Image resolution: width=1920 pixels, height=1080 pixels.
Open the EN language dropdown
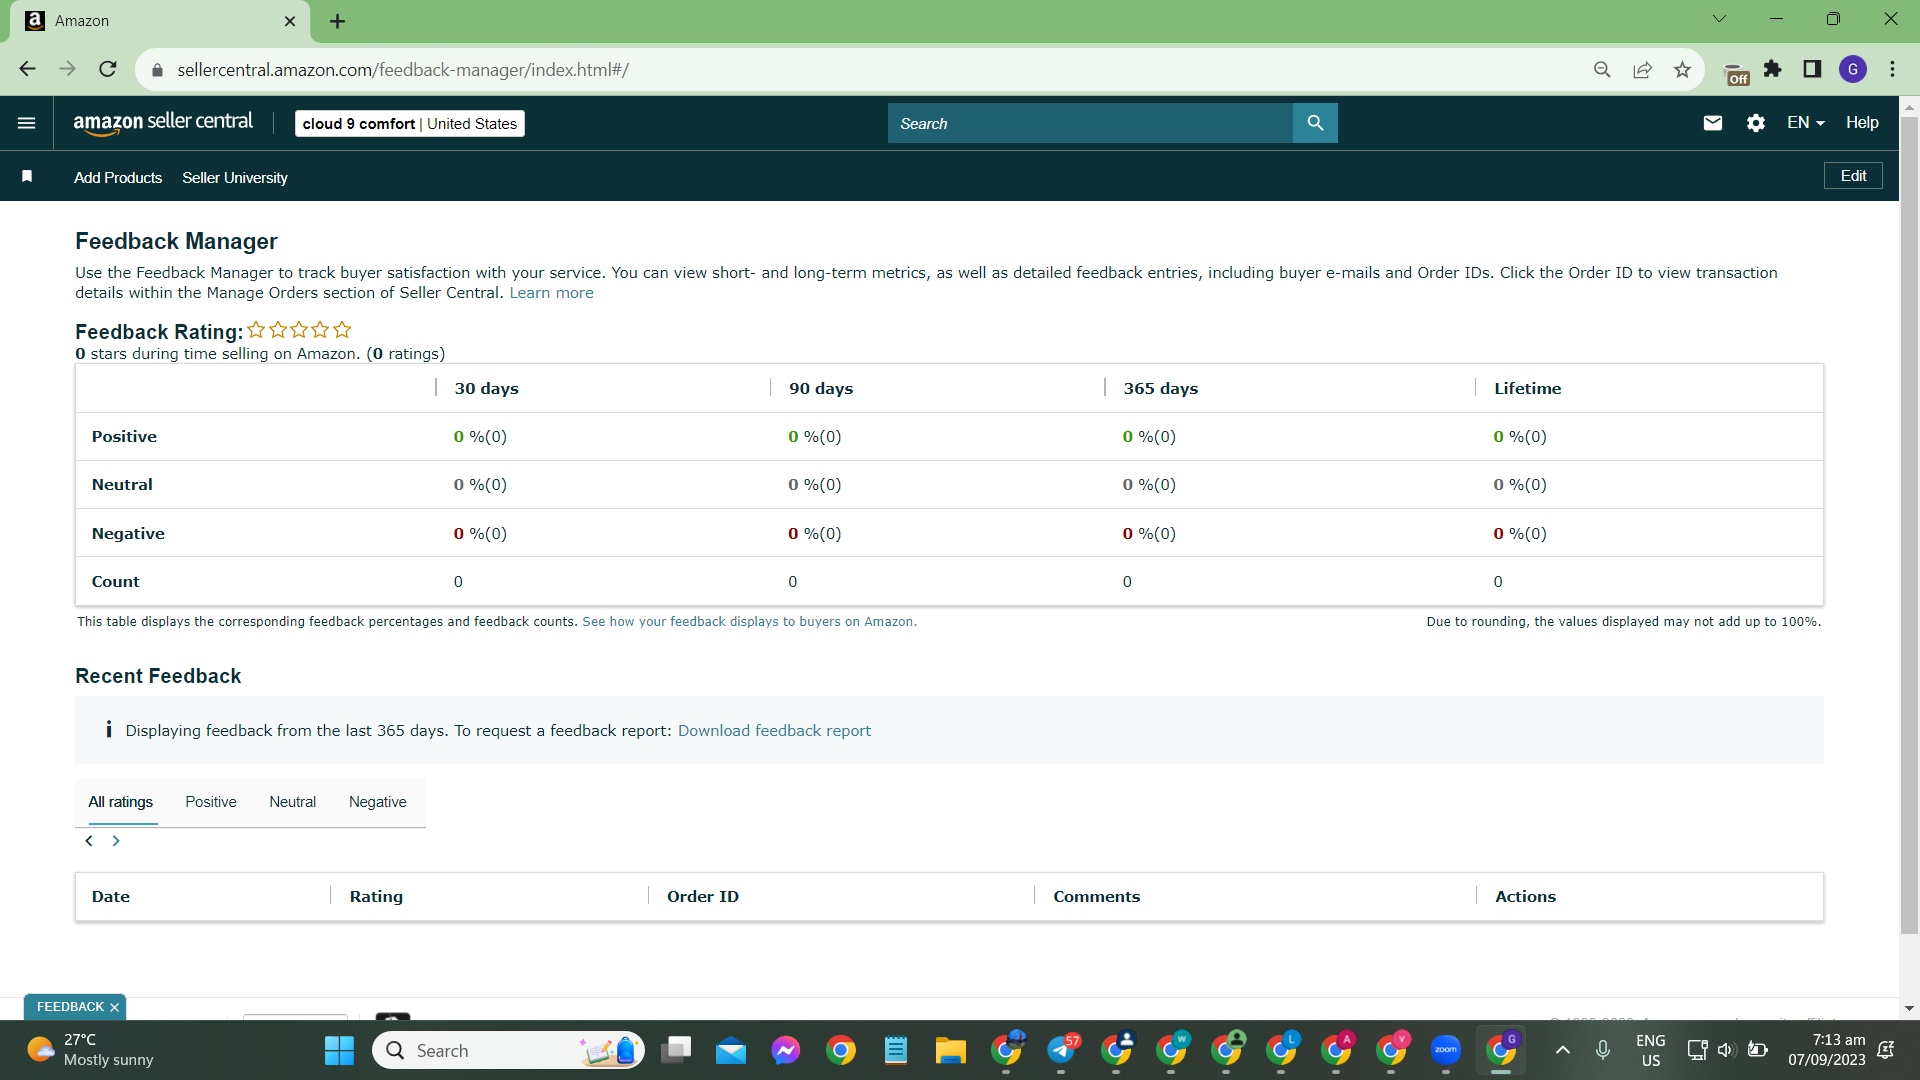click(1806, 123)
